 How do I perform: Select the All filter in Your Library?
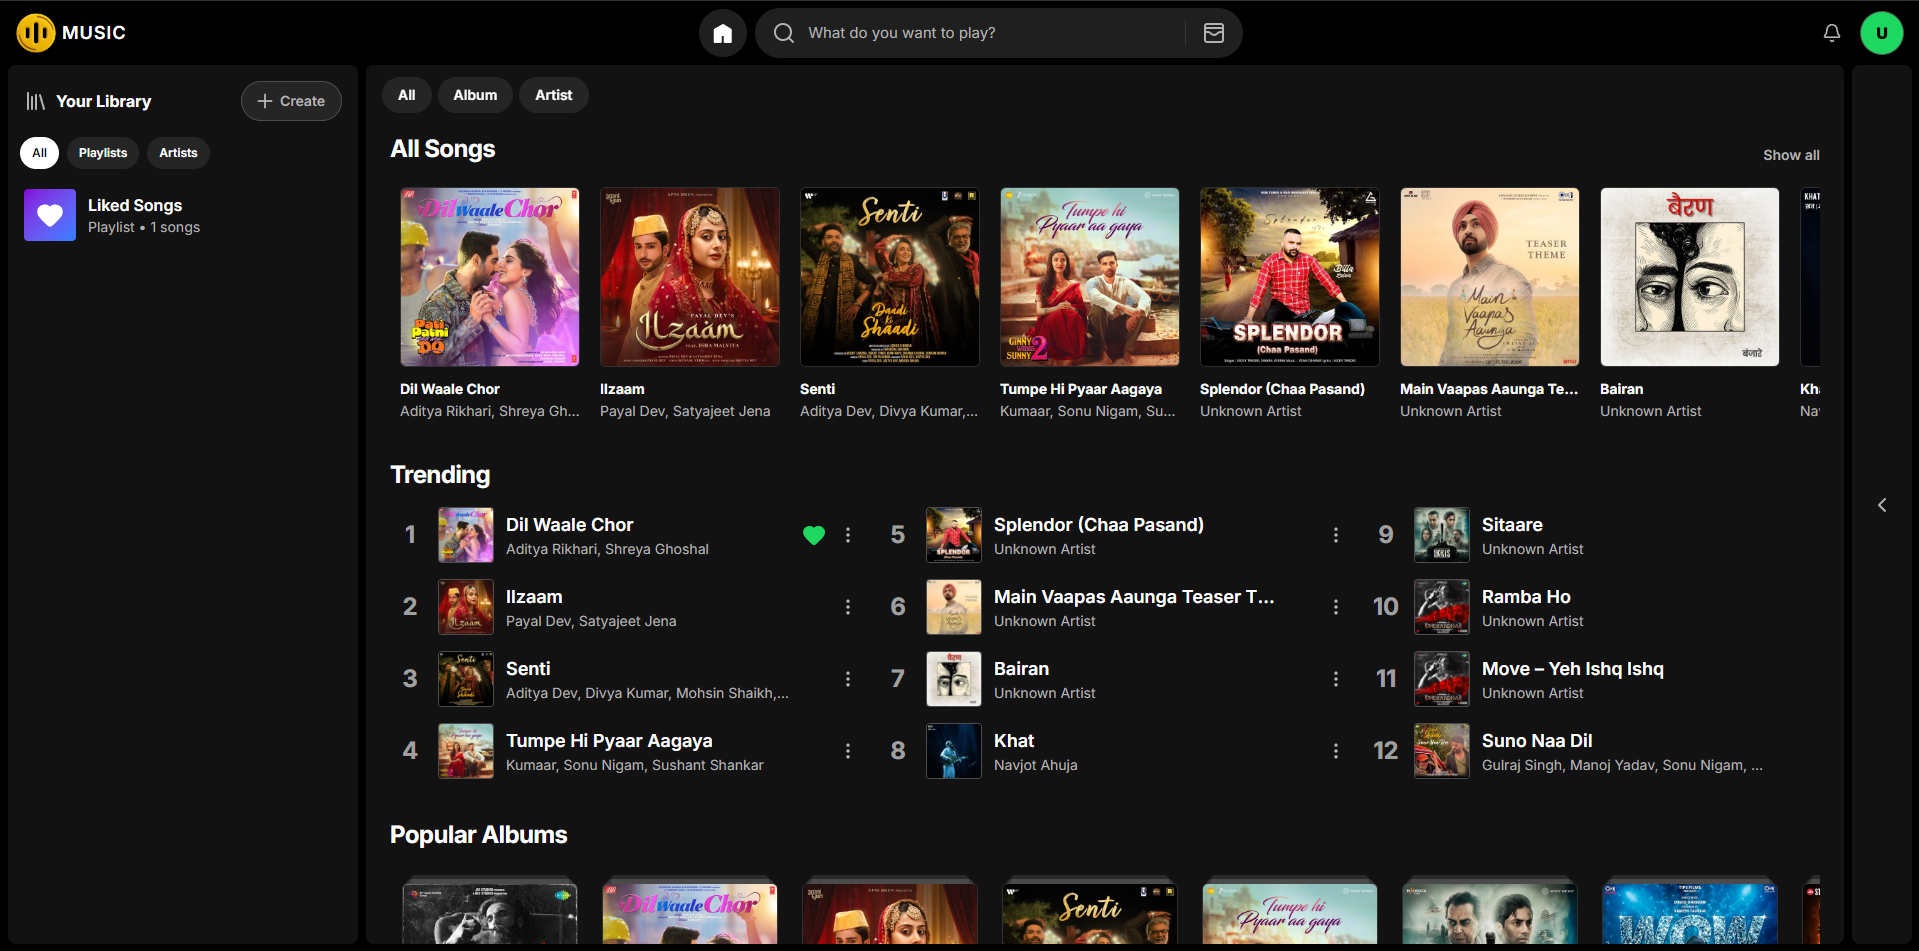tap(40, 153)
